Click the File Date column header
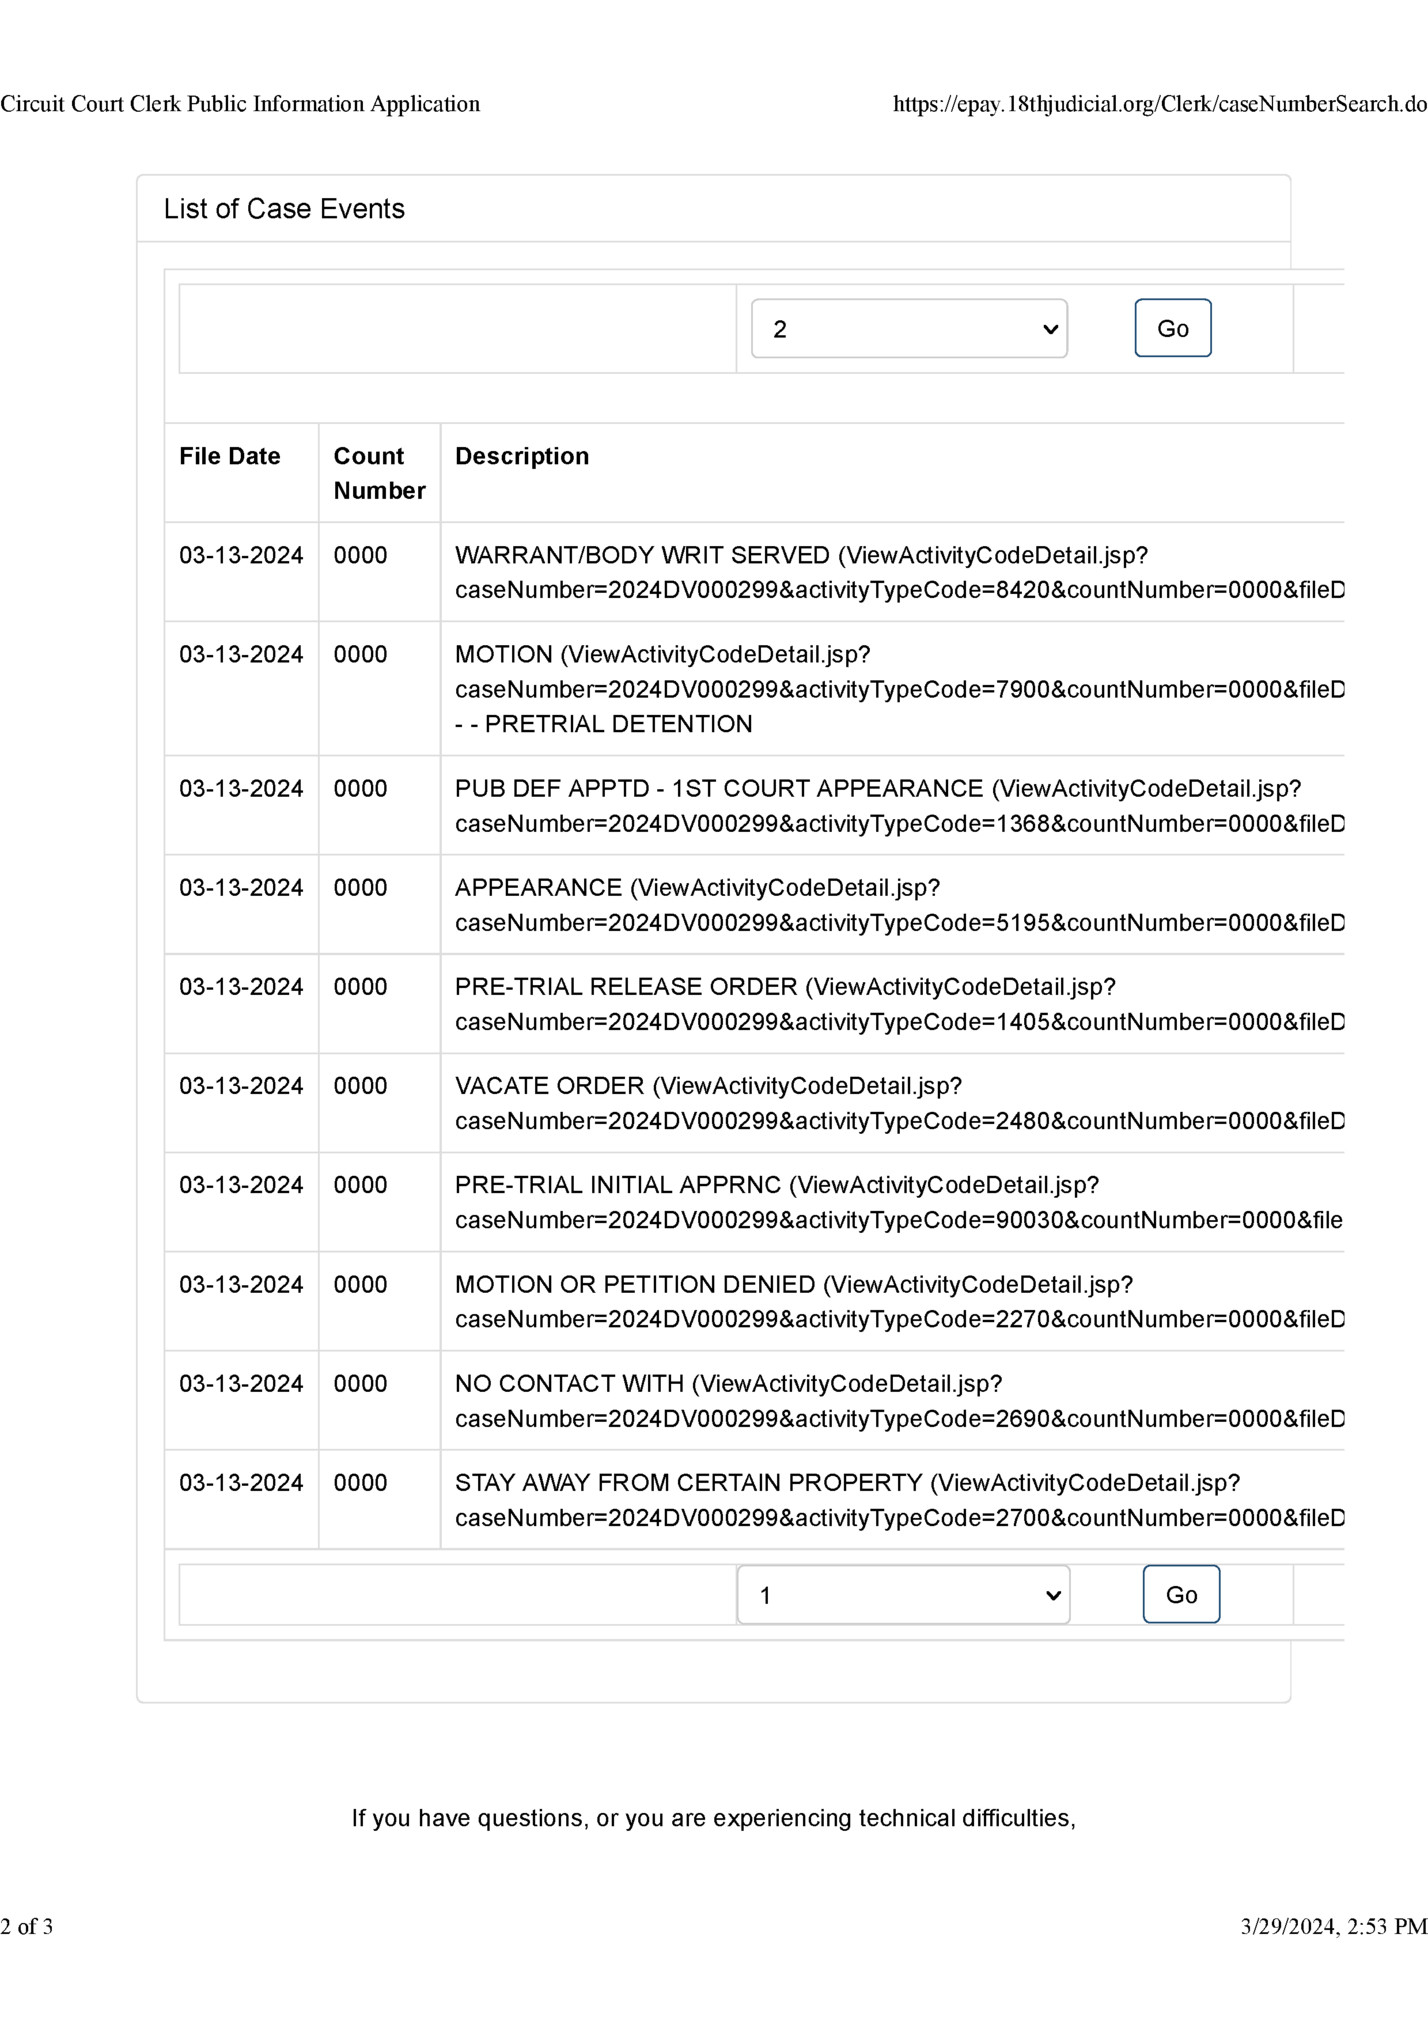Image resolution: width=1428 pixels, height=2028 pixels. coord(230,457)
